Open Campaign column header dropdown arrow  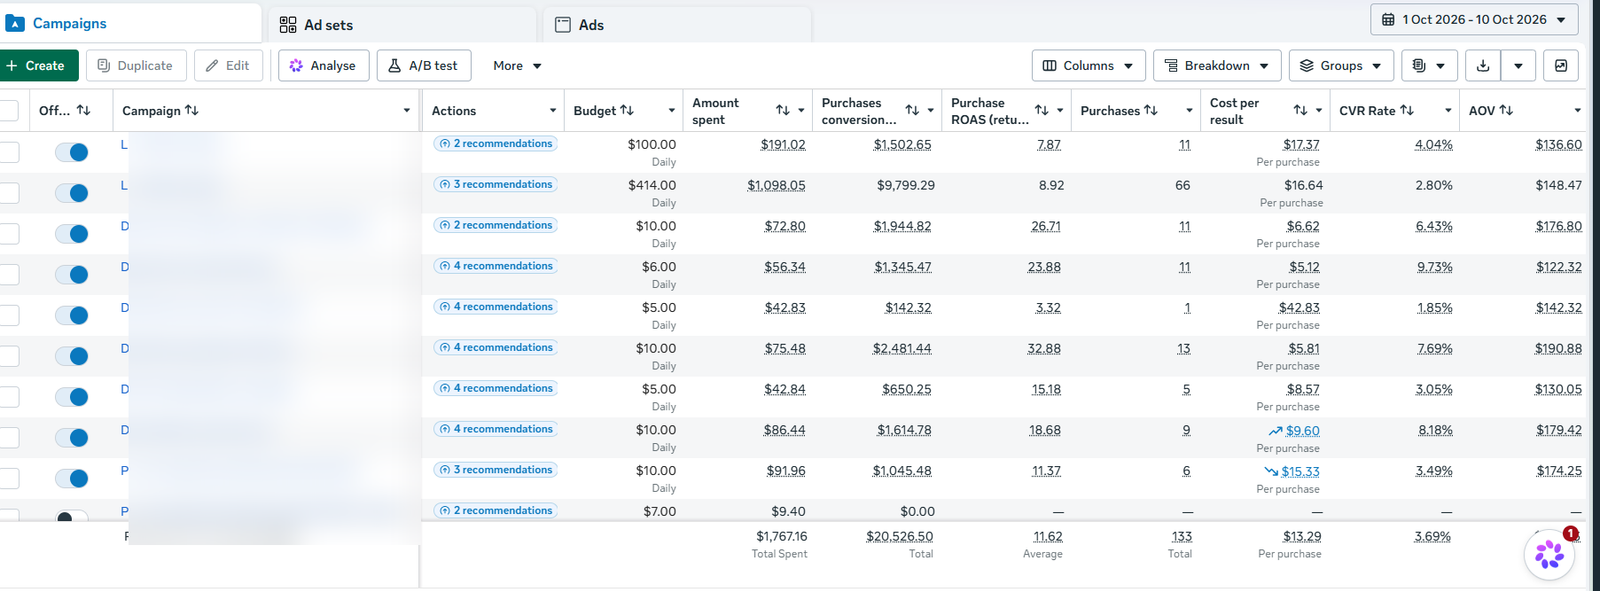406,111
